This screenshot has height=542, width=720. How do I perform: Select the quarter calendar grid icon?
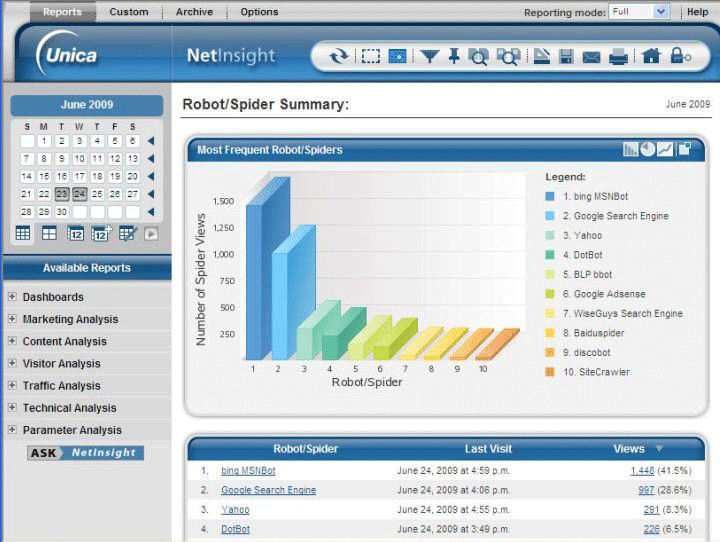click(49, 233)
